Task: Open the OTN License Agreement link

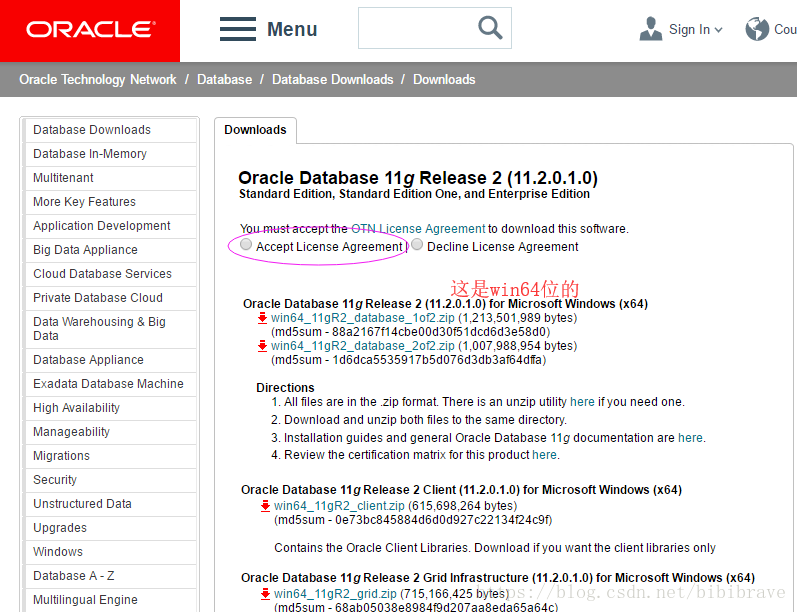Action: coord(418,229)
